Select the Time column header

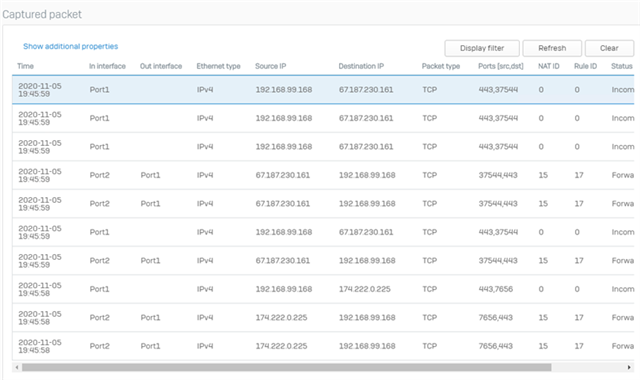click(x=25, y=66)
